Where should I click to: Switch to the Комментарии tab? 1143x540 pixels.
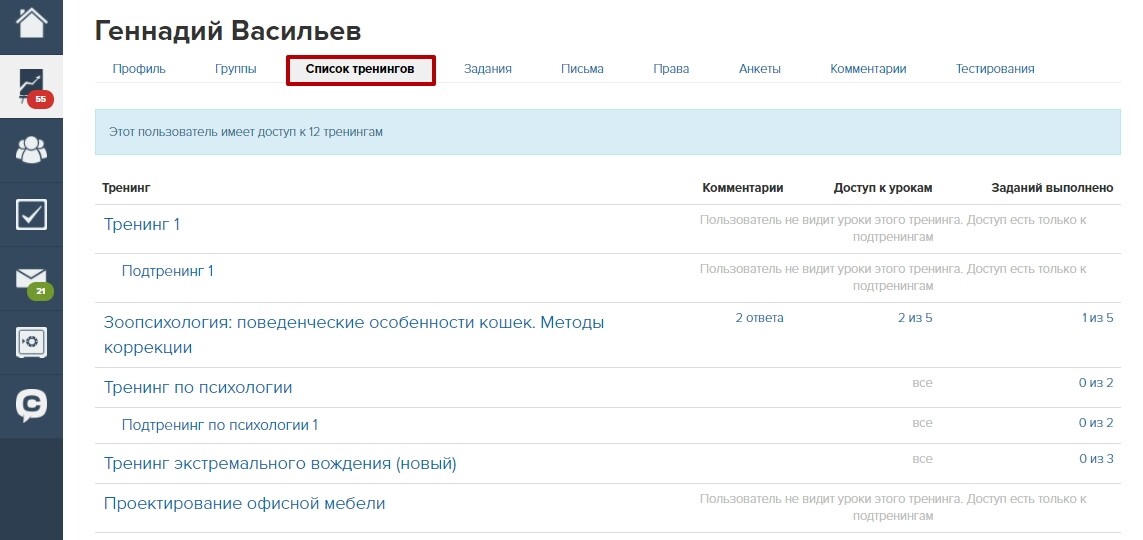point(868,69)
